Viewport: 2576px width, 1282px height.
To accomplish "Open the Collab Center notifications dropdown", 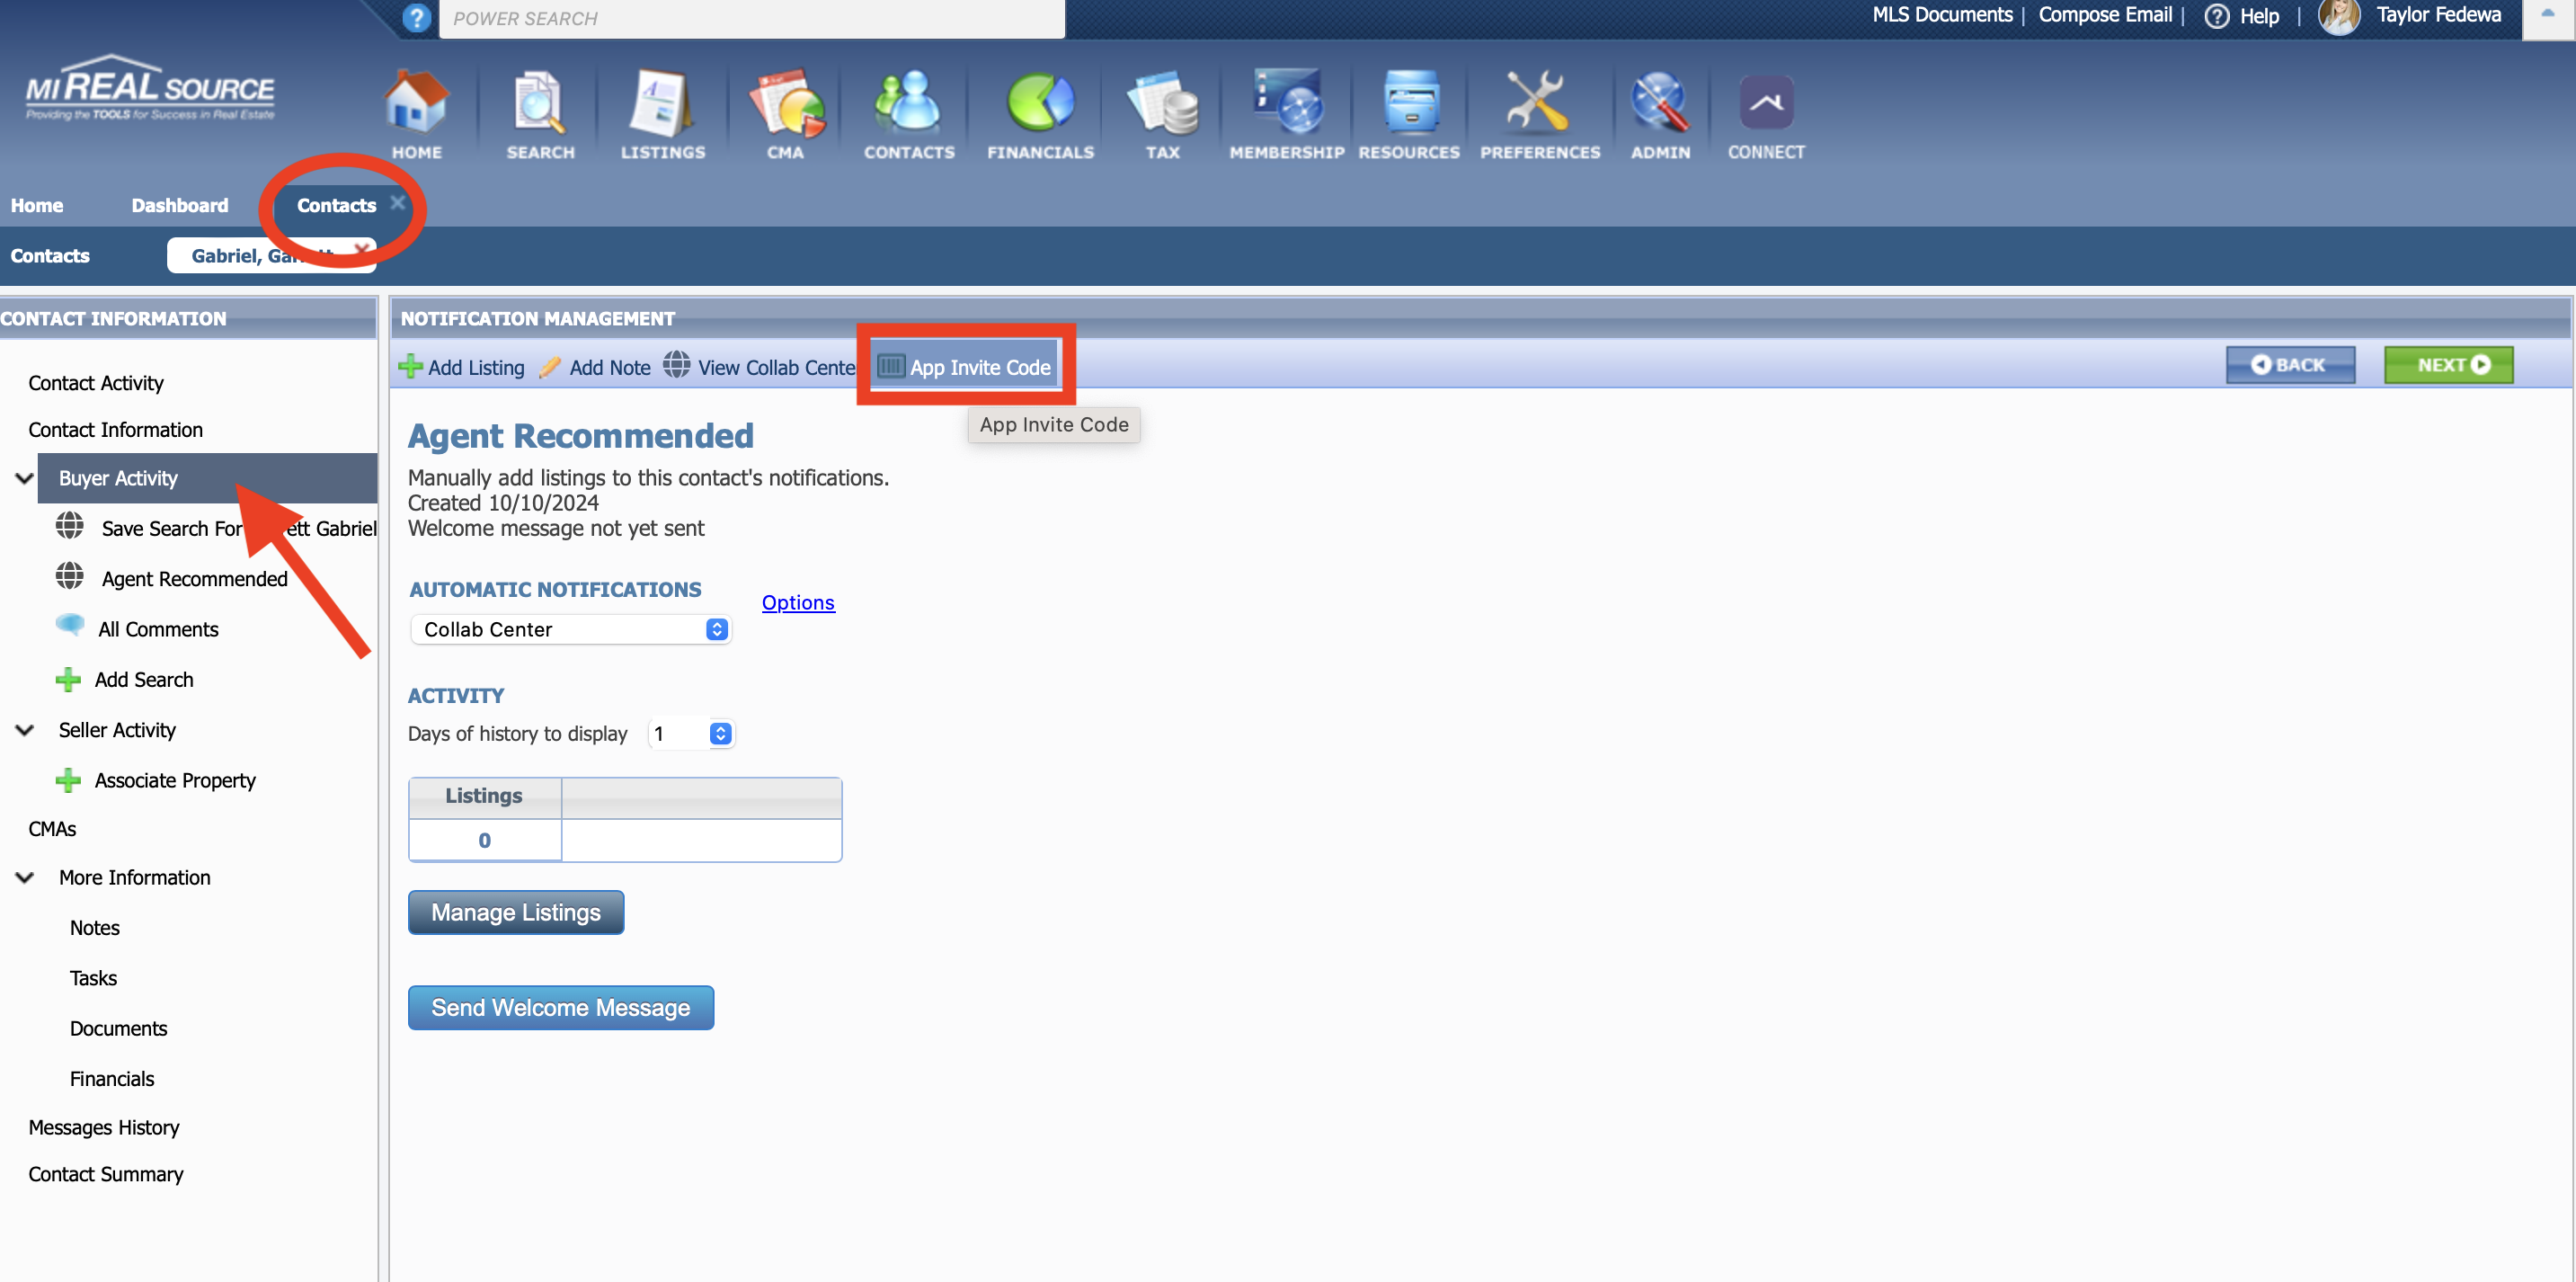I will point(571,629).
